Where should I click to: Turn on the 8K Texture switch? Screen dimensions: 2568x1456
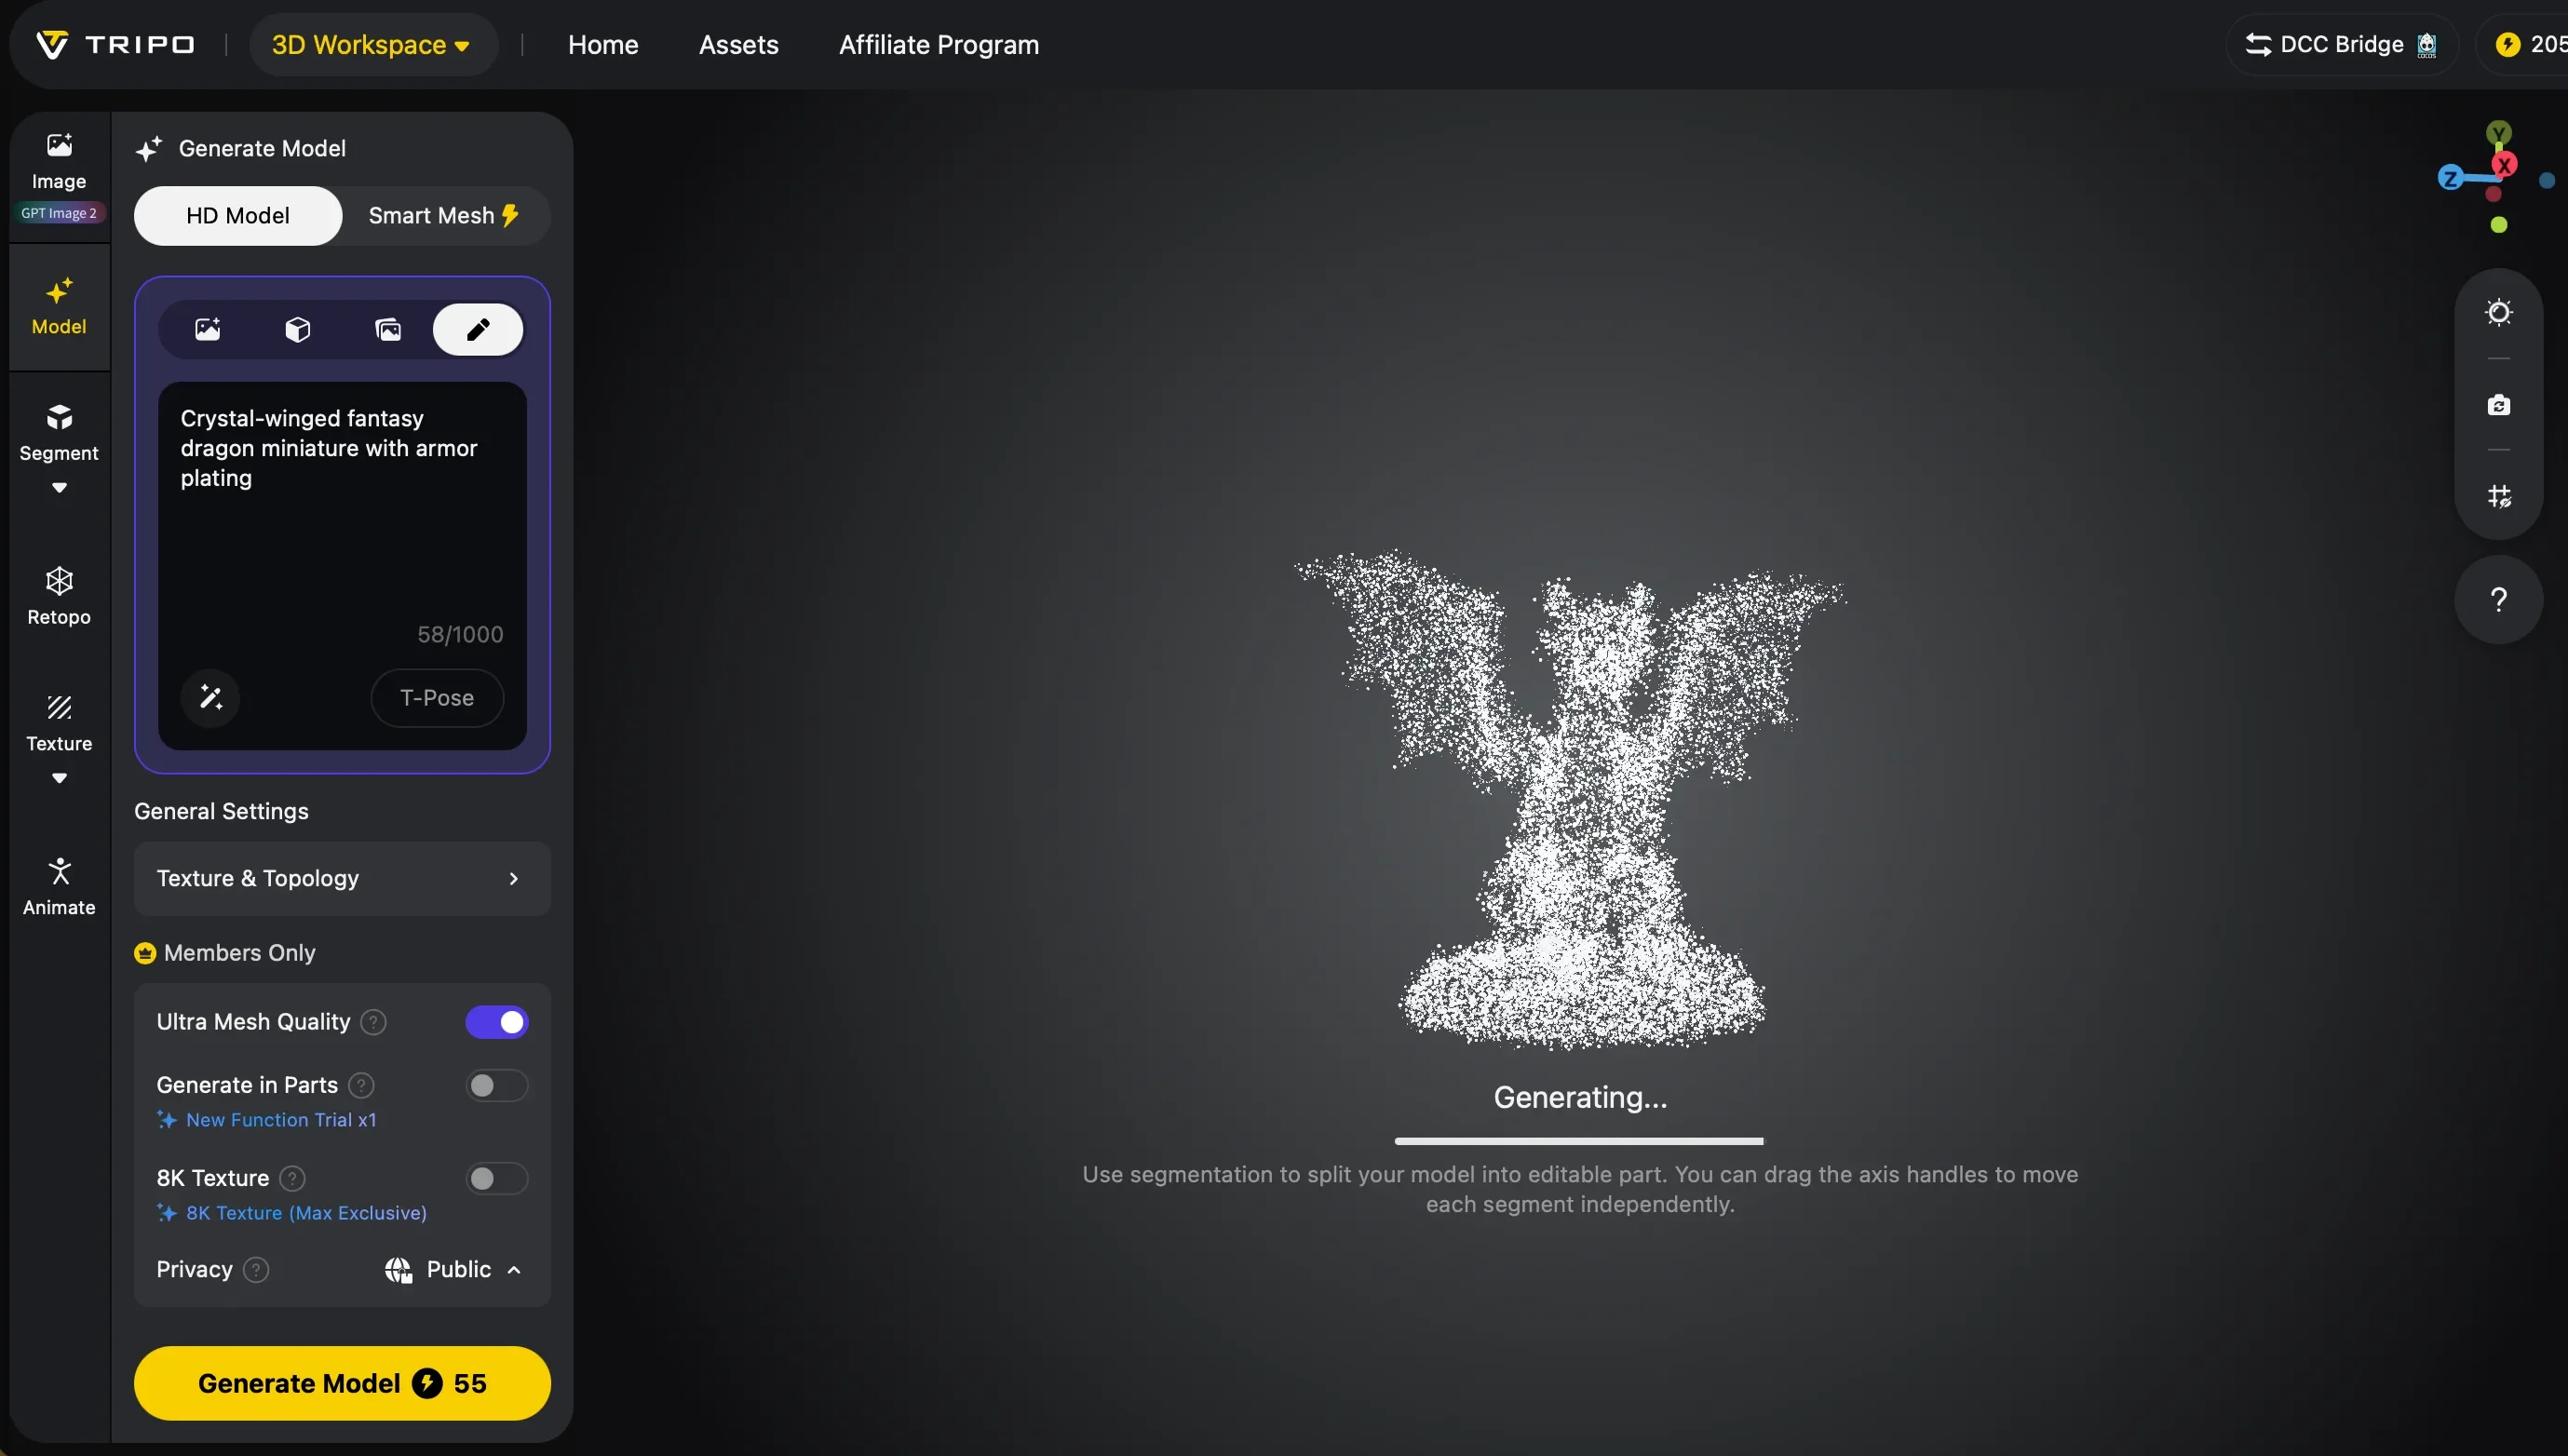(x=497, y=1178)
